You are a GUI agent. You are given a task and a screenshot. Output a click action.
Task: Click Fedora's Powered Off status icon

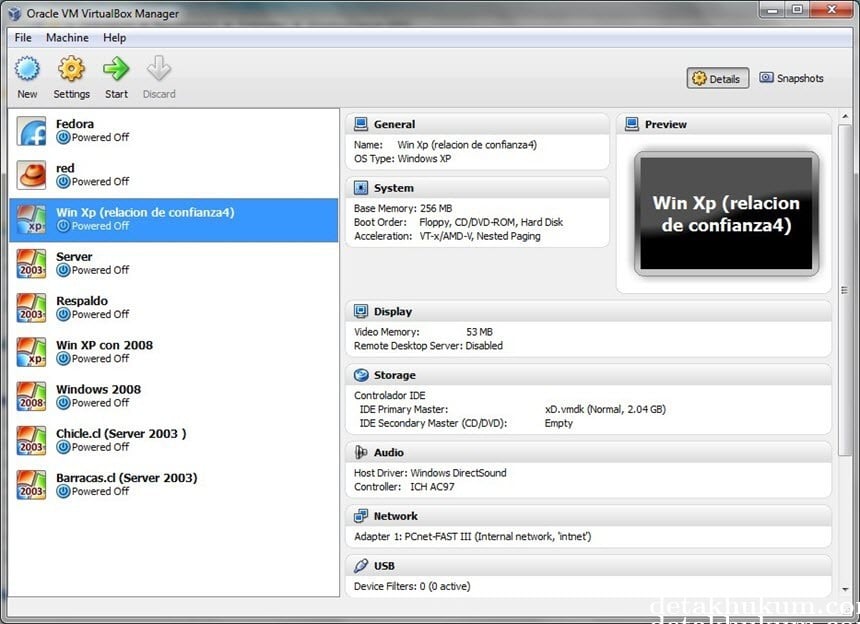coord(64,138)
